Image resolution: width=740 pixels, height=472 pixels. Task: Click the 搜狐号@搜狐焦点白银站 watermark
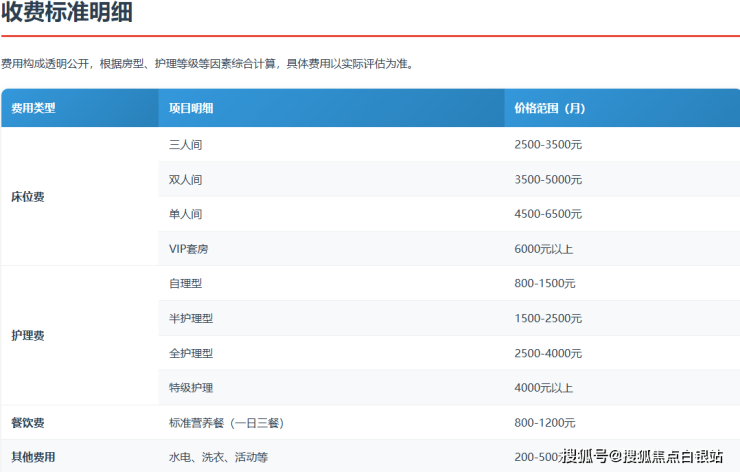tap(641, 456)
